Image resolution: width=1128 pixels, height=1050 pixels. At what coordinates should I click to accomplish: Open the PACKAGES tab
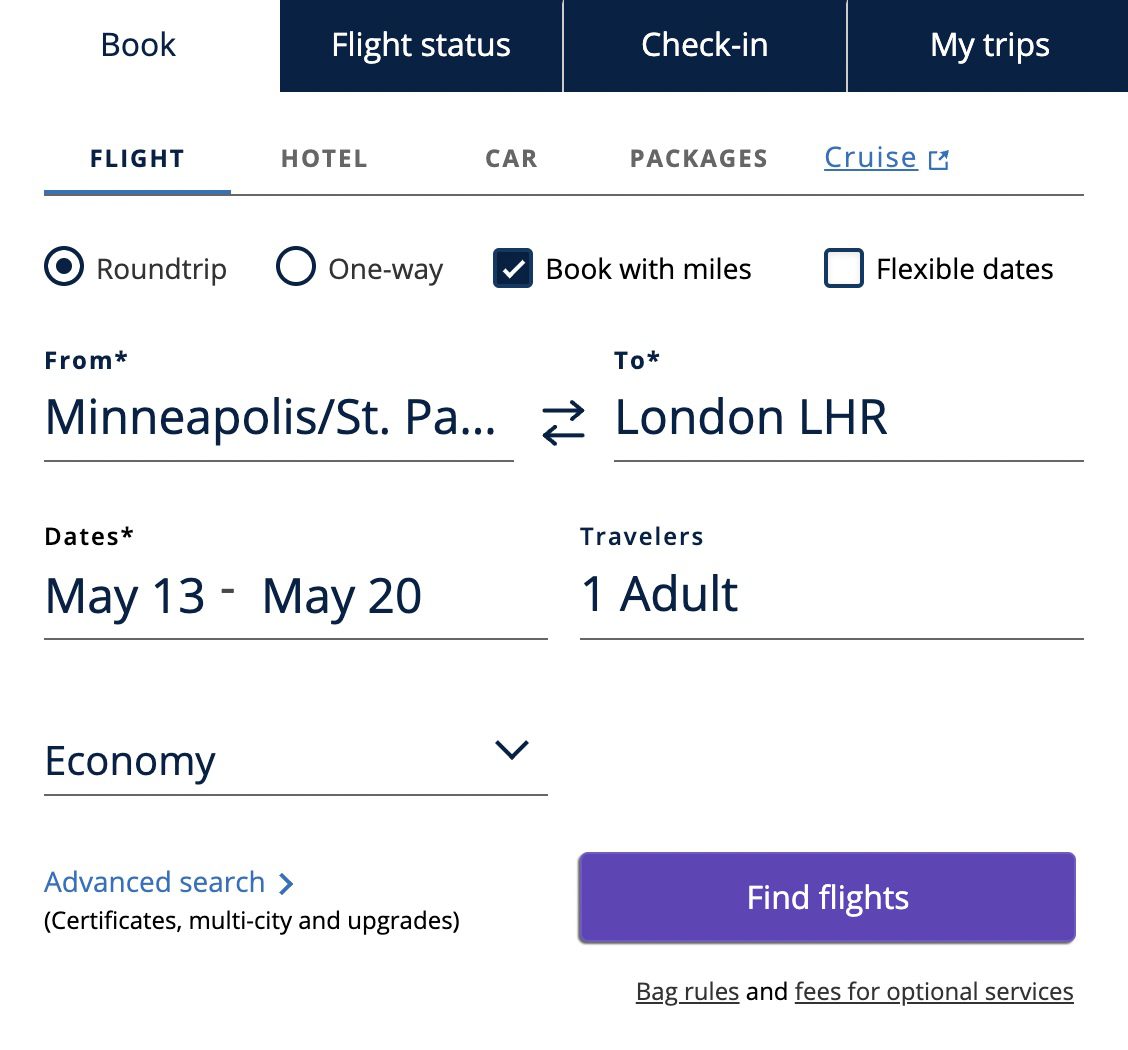pos(698,158)
